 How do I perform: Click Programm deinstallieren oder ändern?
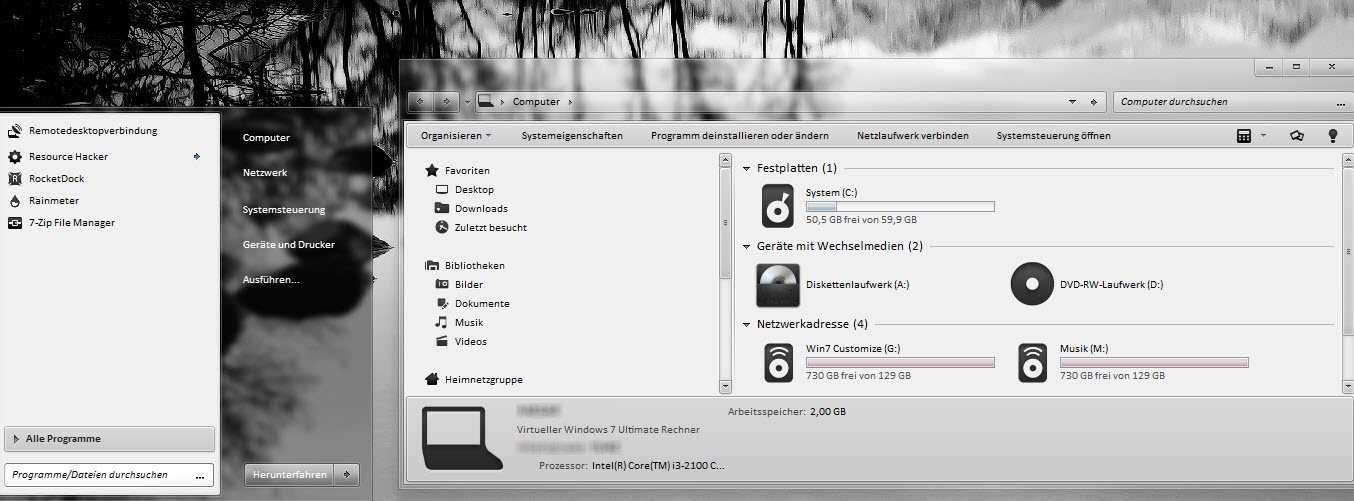[739, 136]
